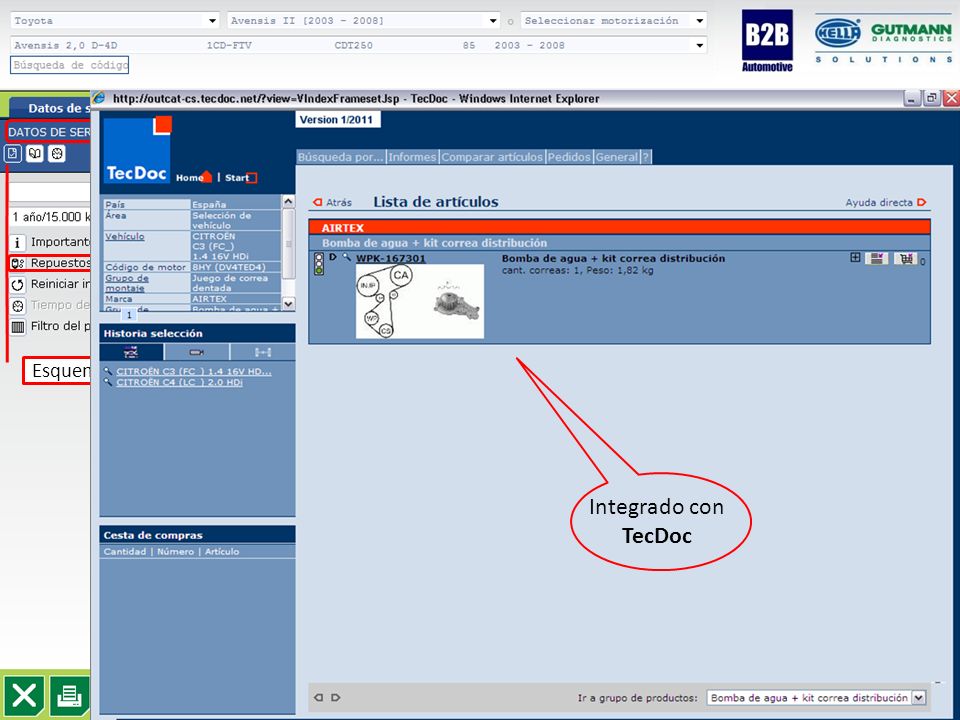Image resolution: width=960 pixels, height=720 pixels.
Task: Open the General menu
Action: click(x=617, y=157)
